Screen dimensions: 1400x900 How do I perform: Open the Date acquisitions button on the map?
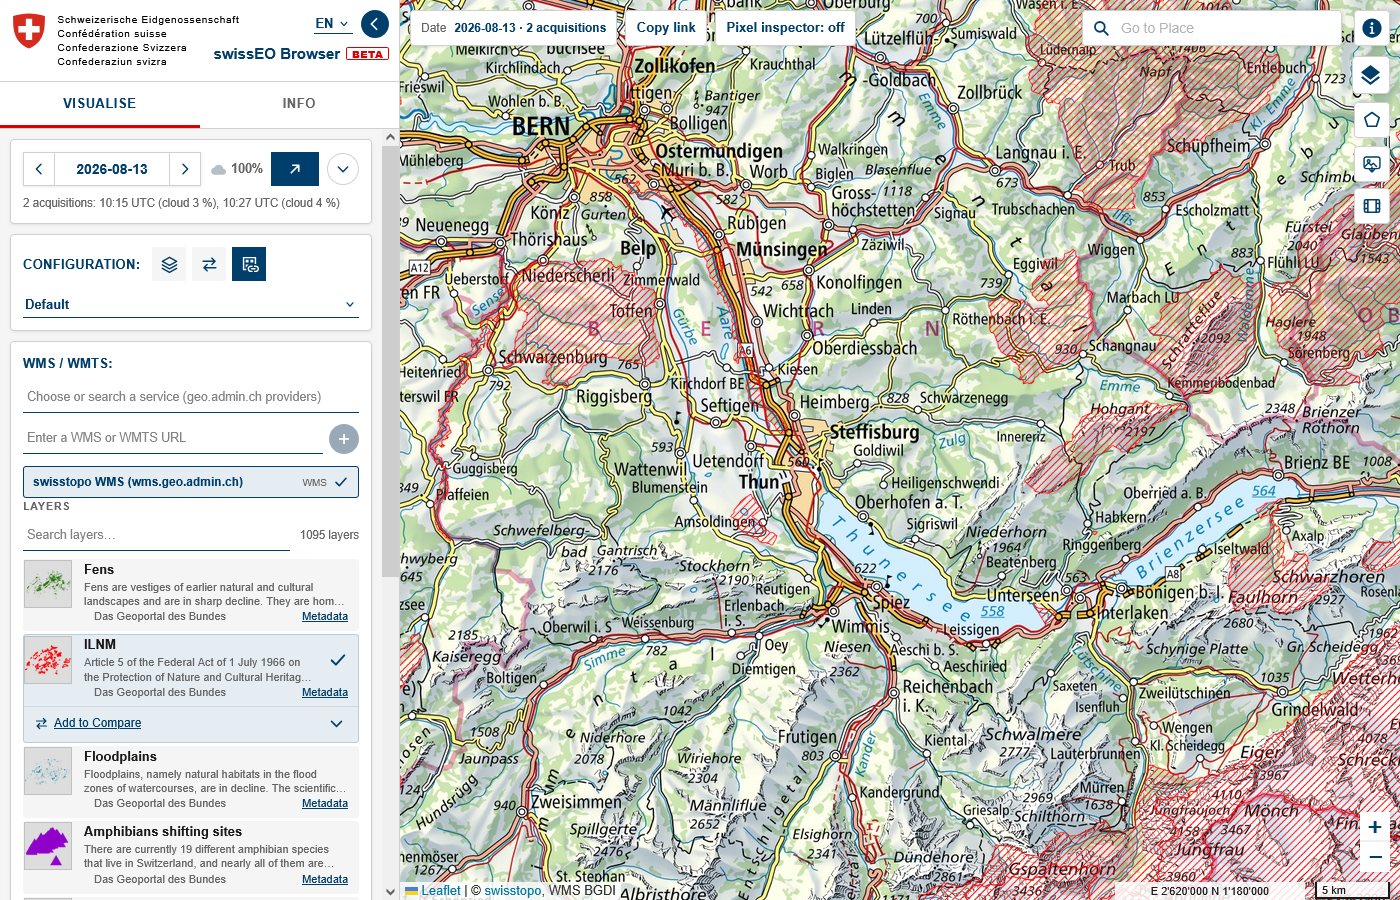tap(514, 28)
